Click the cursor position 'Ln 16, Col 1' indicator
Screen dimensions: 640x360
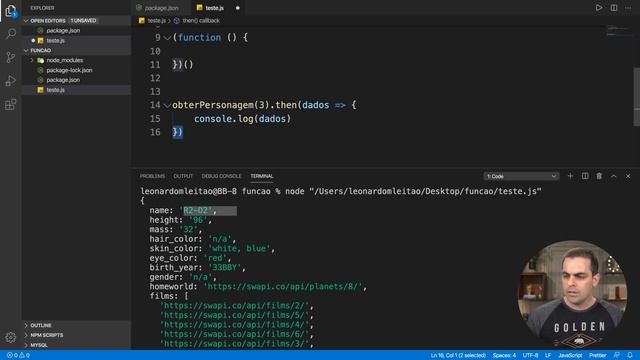pyautogui.click(x=458, y=355)
